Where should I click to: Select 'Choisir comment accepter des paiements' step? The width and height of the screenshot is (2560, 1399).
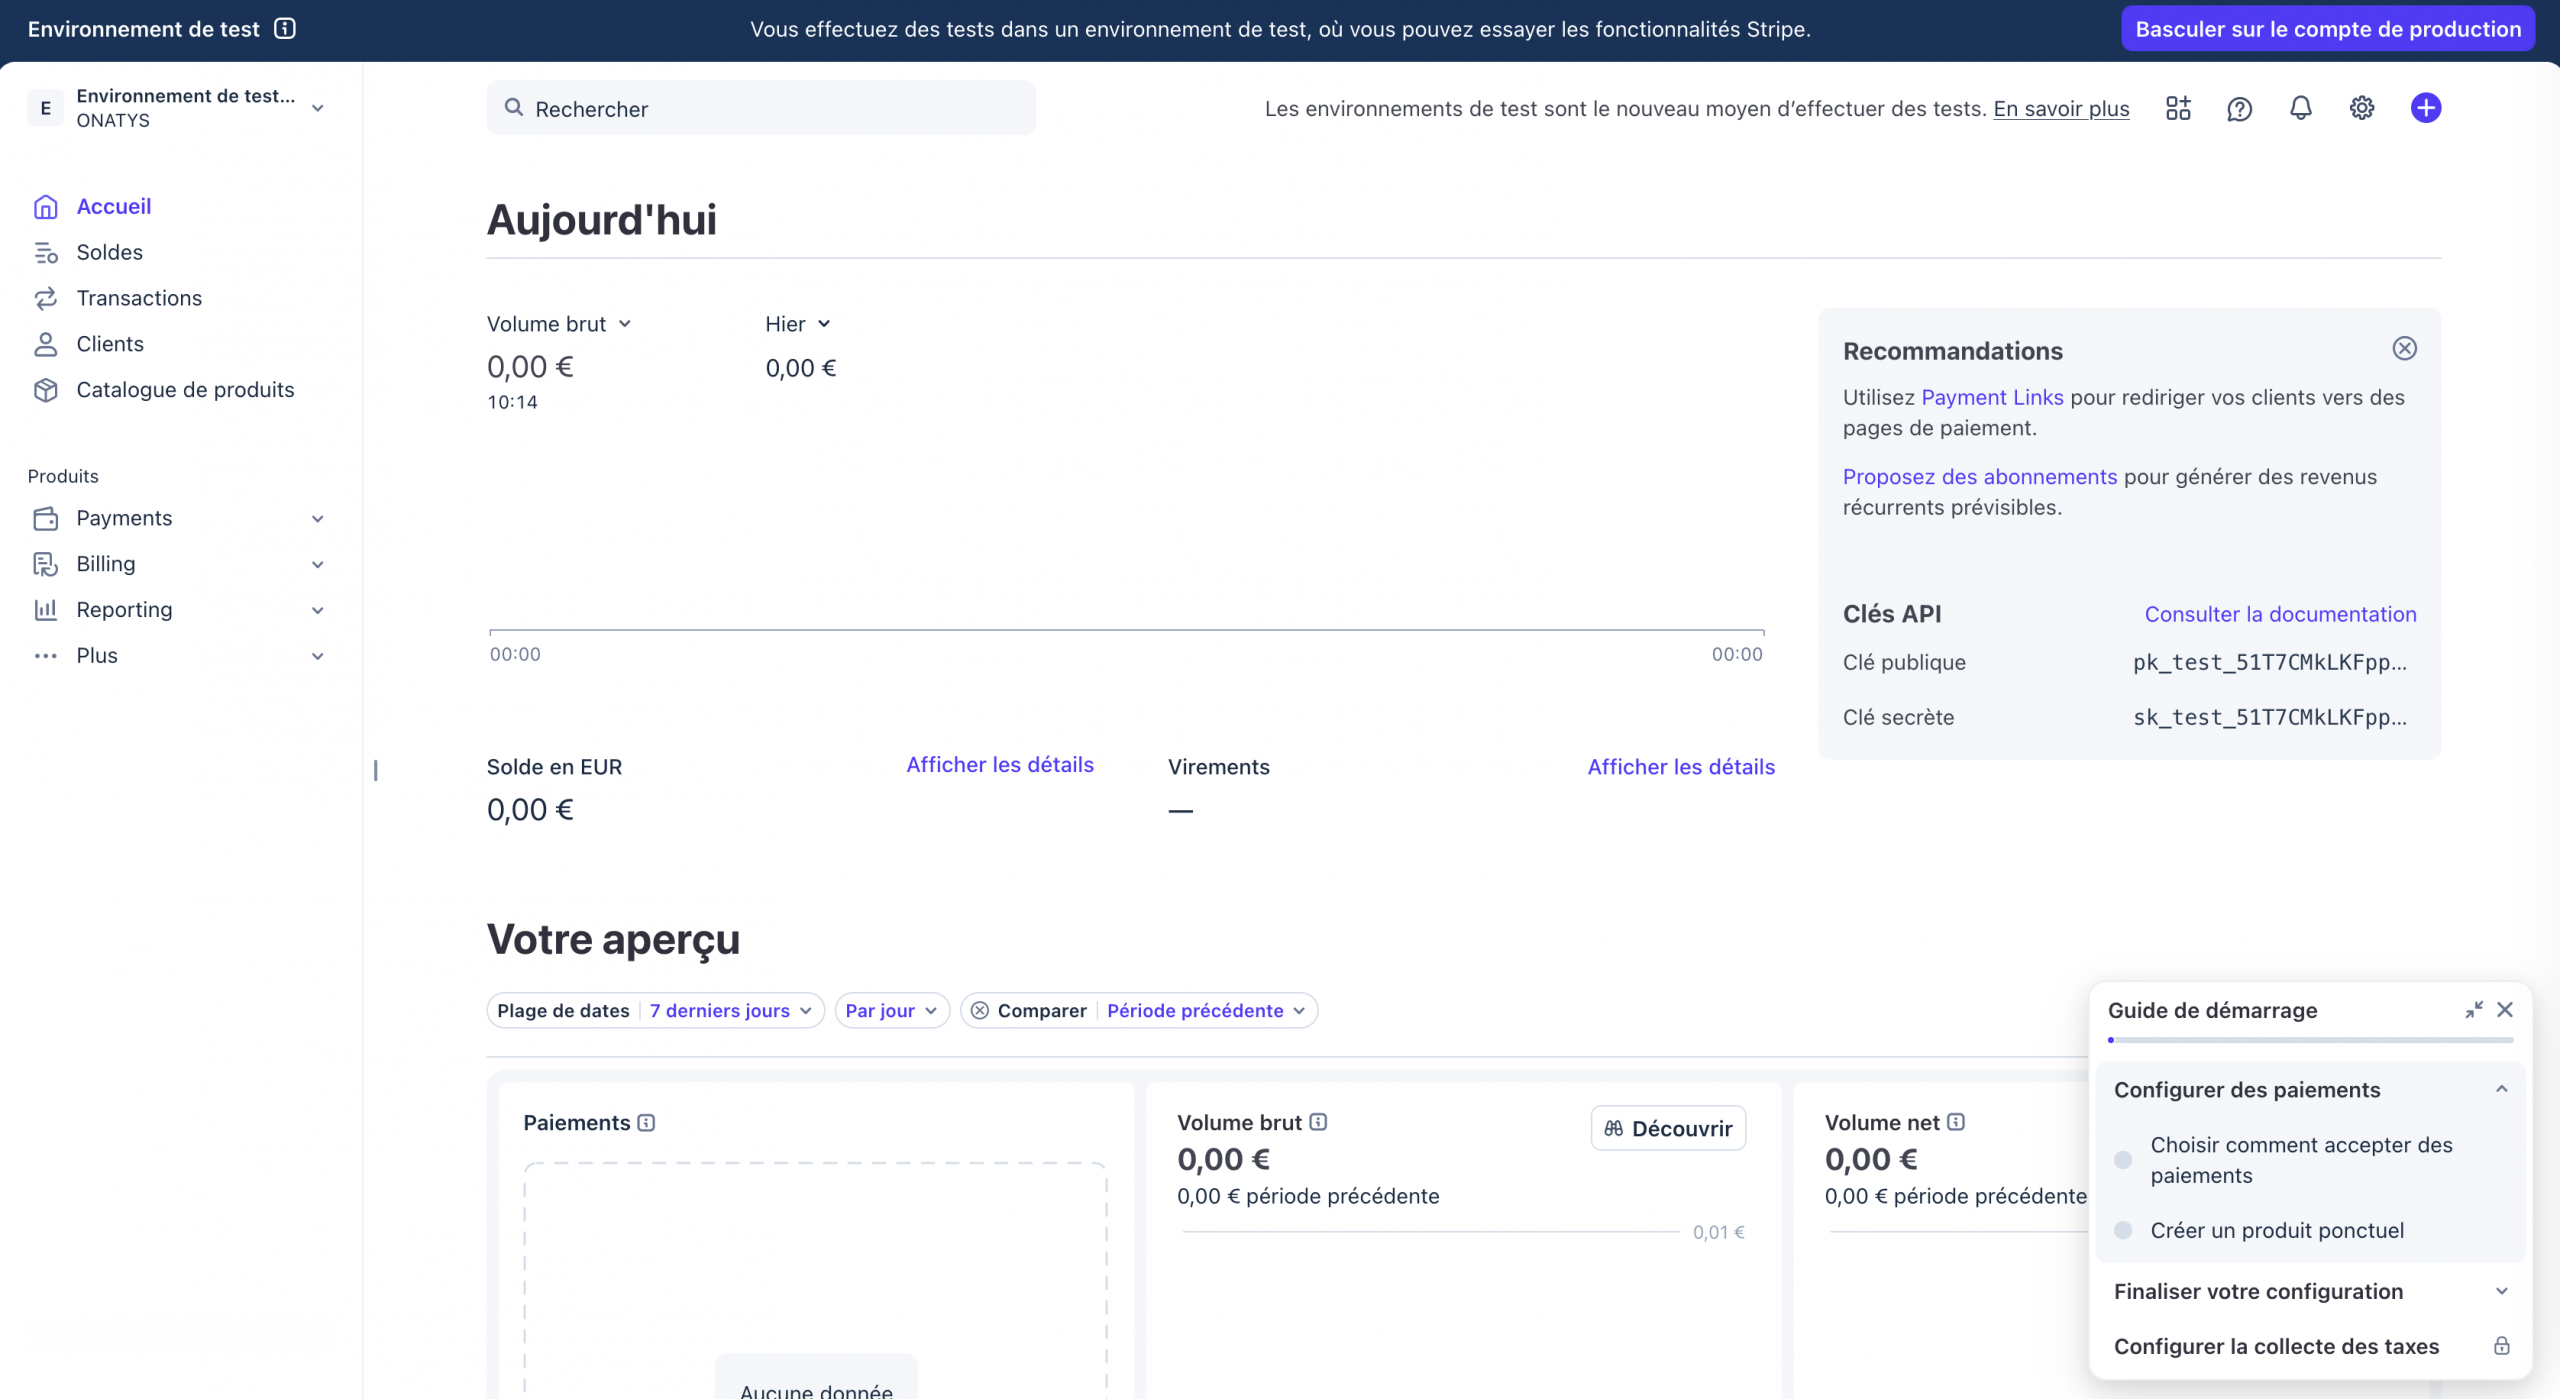point(2300,1160)
